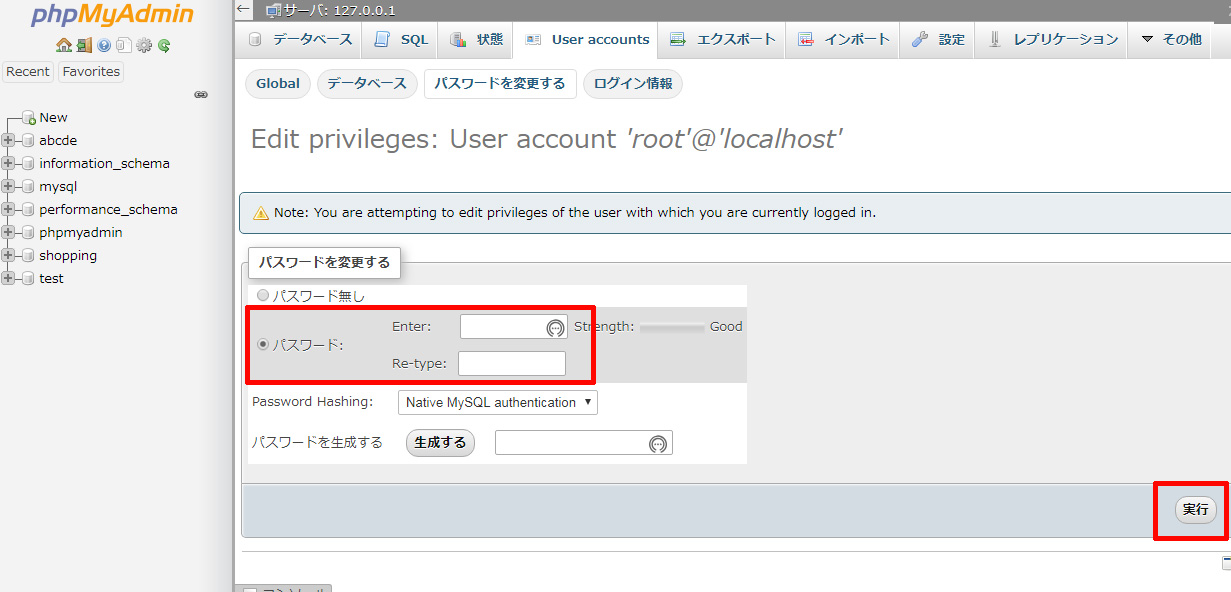Click the logout door icon
Image resolution: width=1231 pixels, height=592 pixels.
(x=84, y=45)
